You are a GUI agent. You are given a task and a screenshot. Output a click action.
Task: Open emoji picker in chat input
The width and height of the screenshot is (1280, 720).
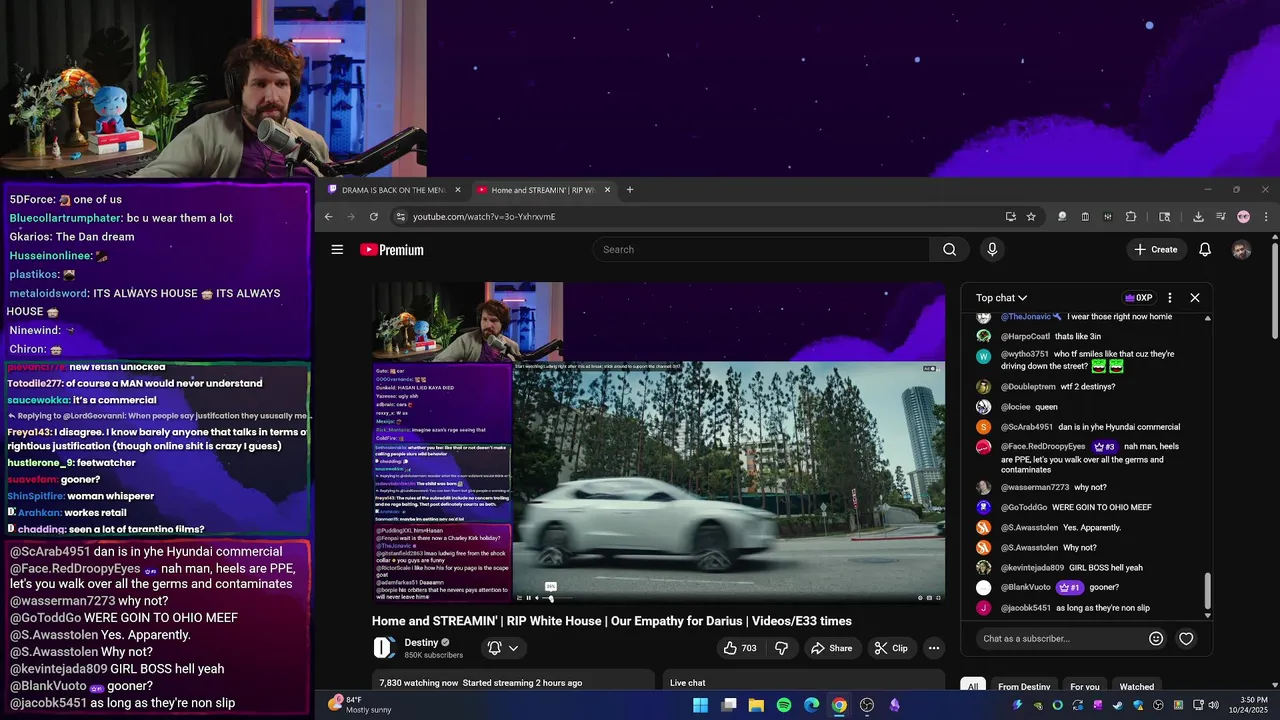point(1156,639)
